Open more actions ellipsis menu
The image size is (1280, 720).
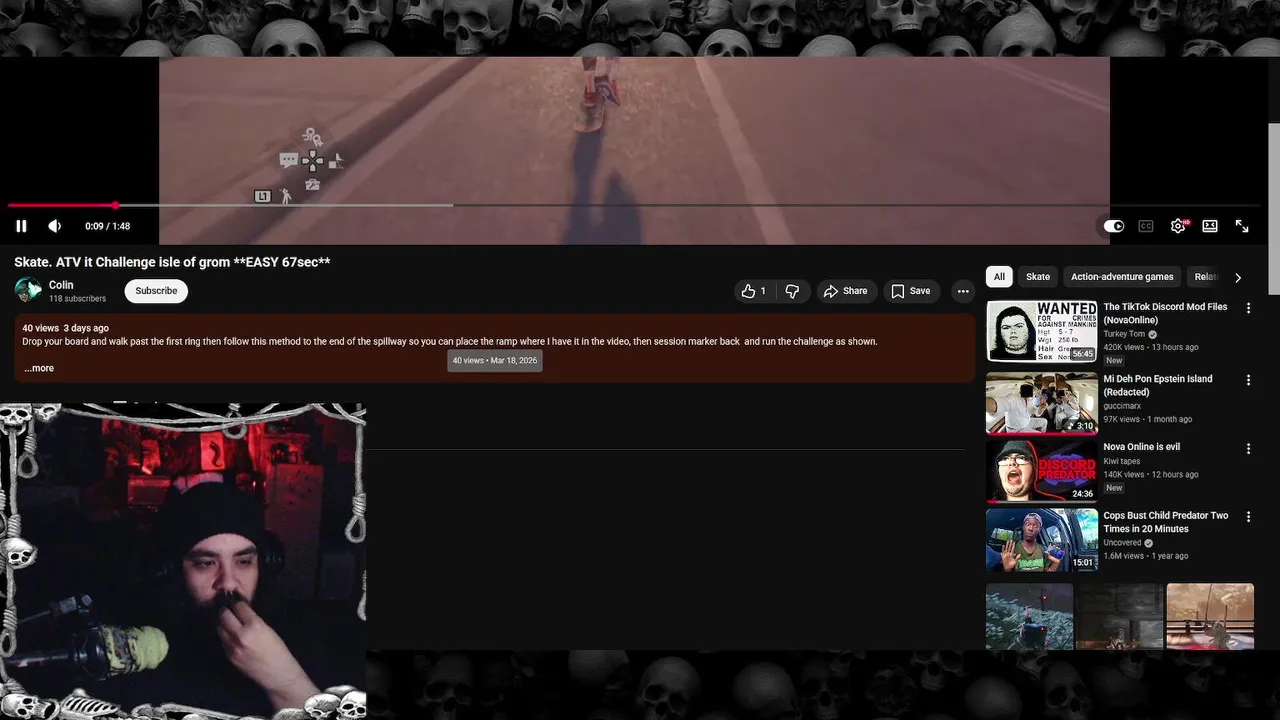click(x=963, y=291)
